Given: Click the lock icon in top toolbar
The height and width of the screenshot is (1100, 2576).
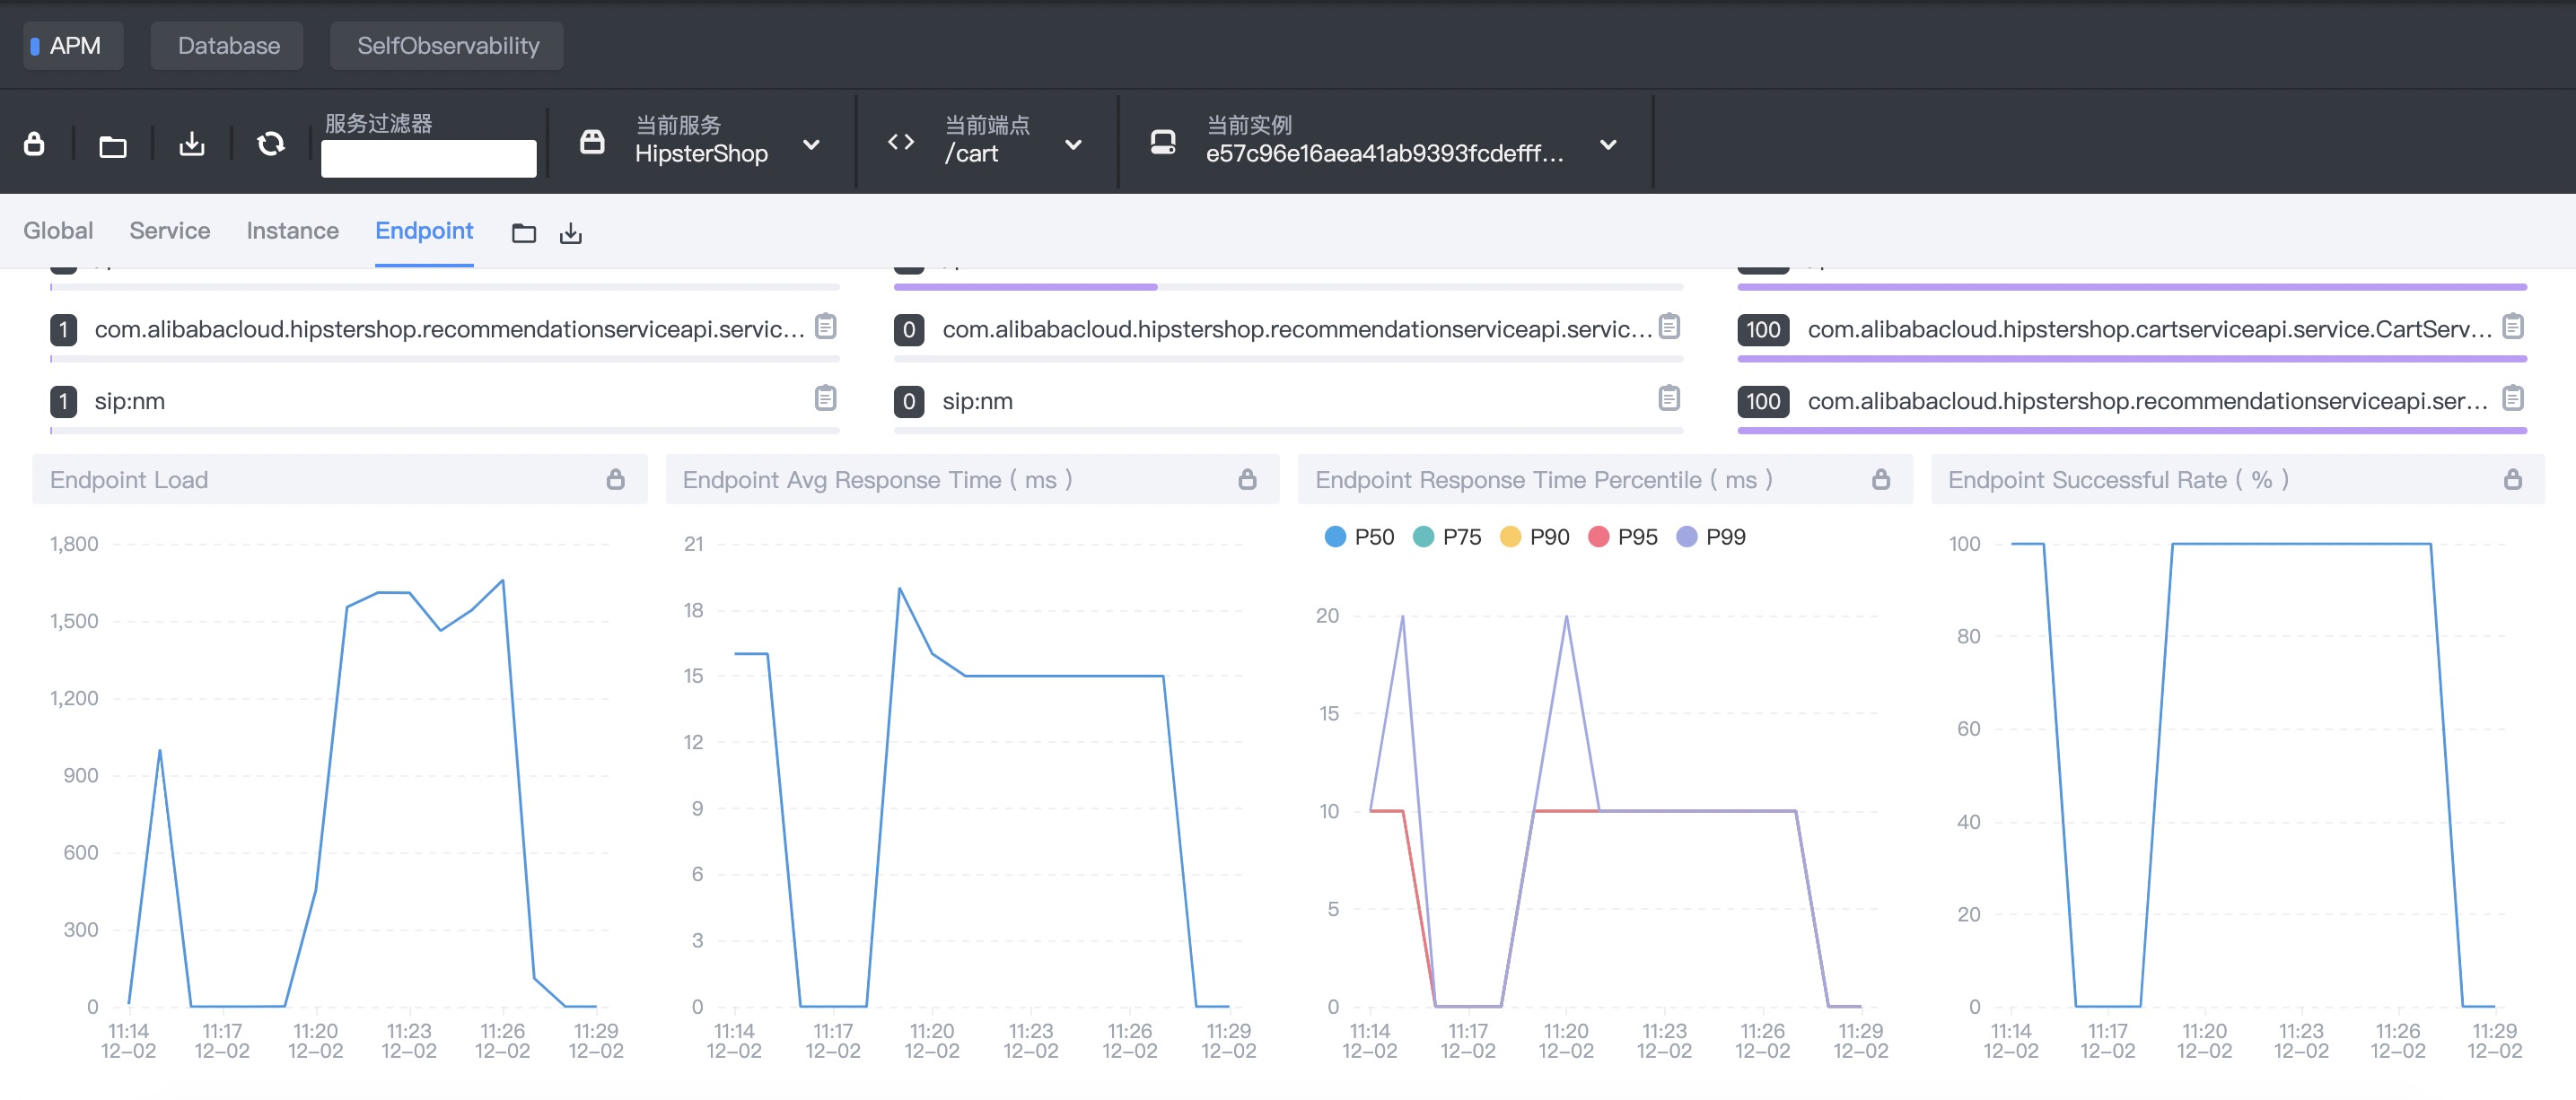Looking at the screenshot, I should point(34,144).
